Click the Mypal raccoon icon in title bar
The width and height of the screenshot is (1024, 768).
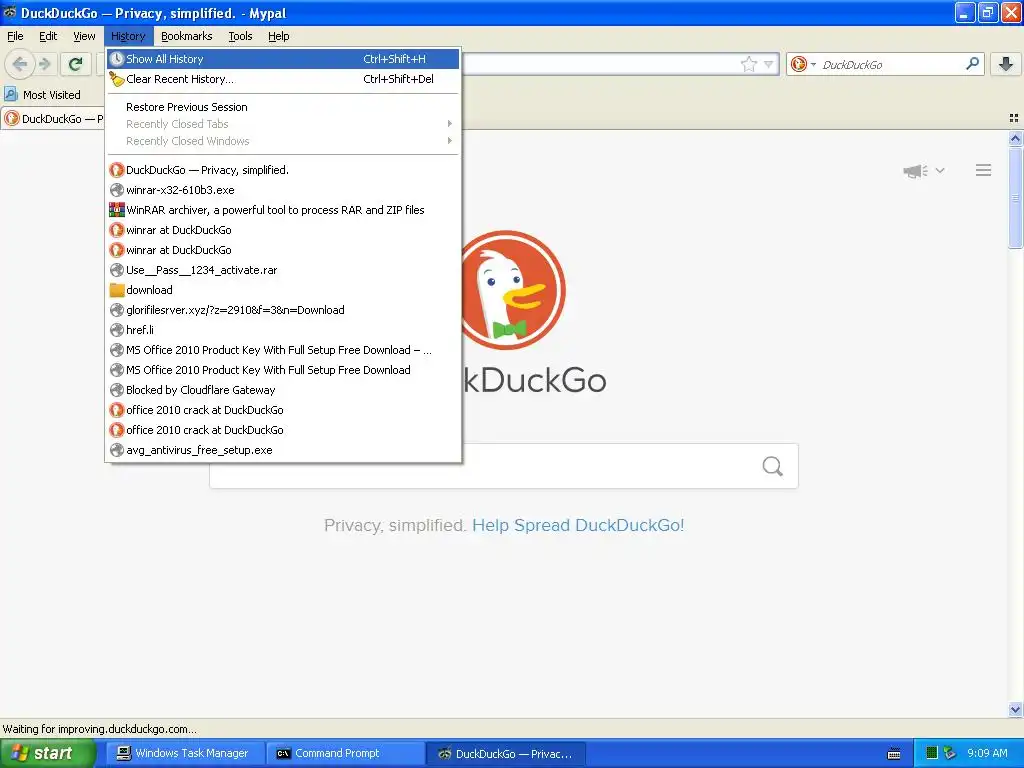coord(10,12)
